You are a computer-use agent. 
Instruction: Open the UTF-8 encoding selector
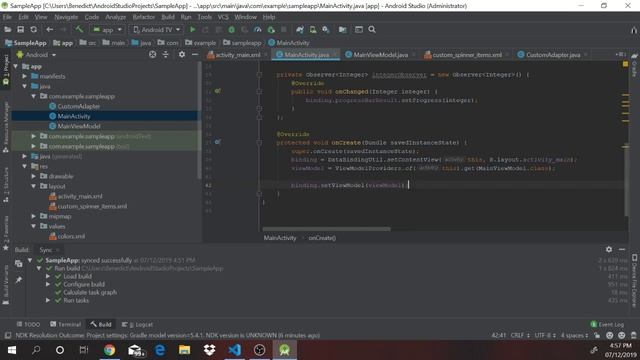(x=545, y=335)
